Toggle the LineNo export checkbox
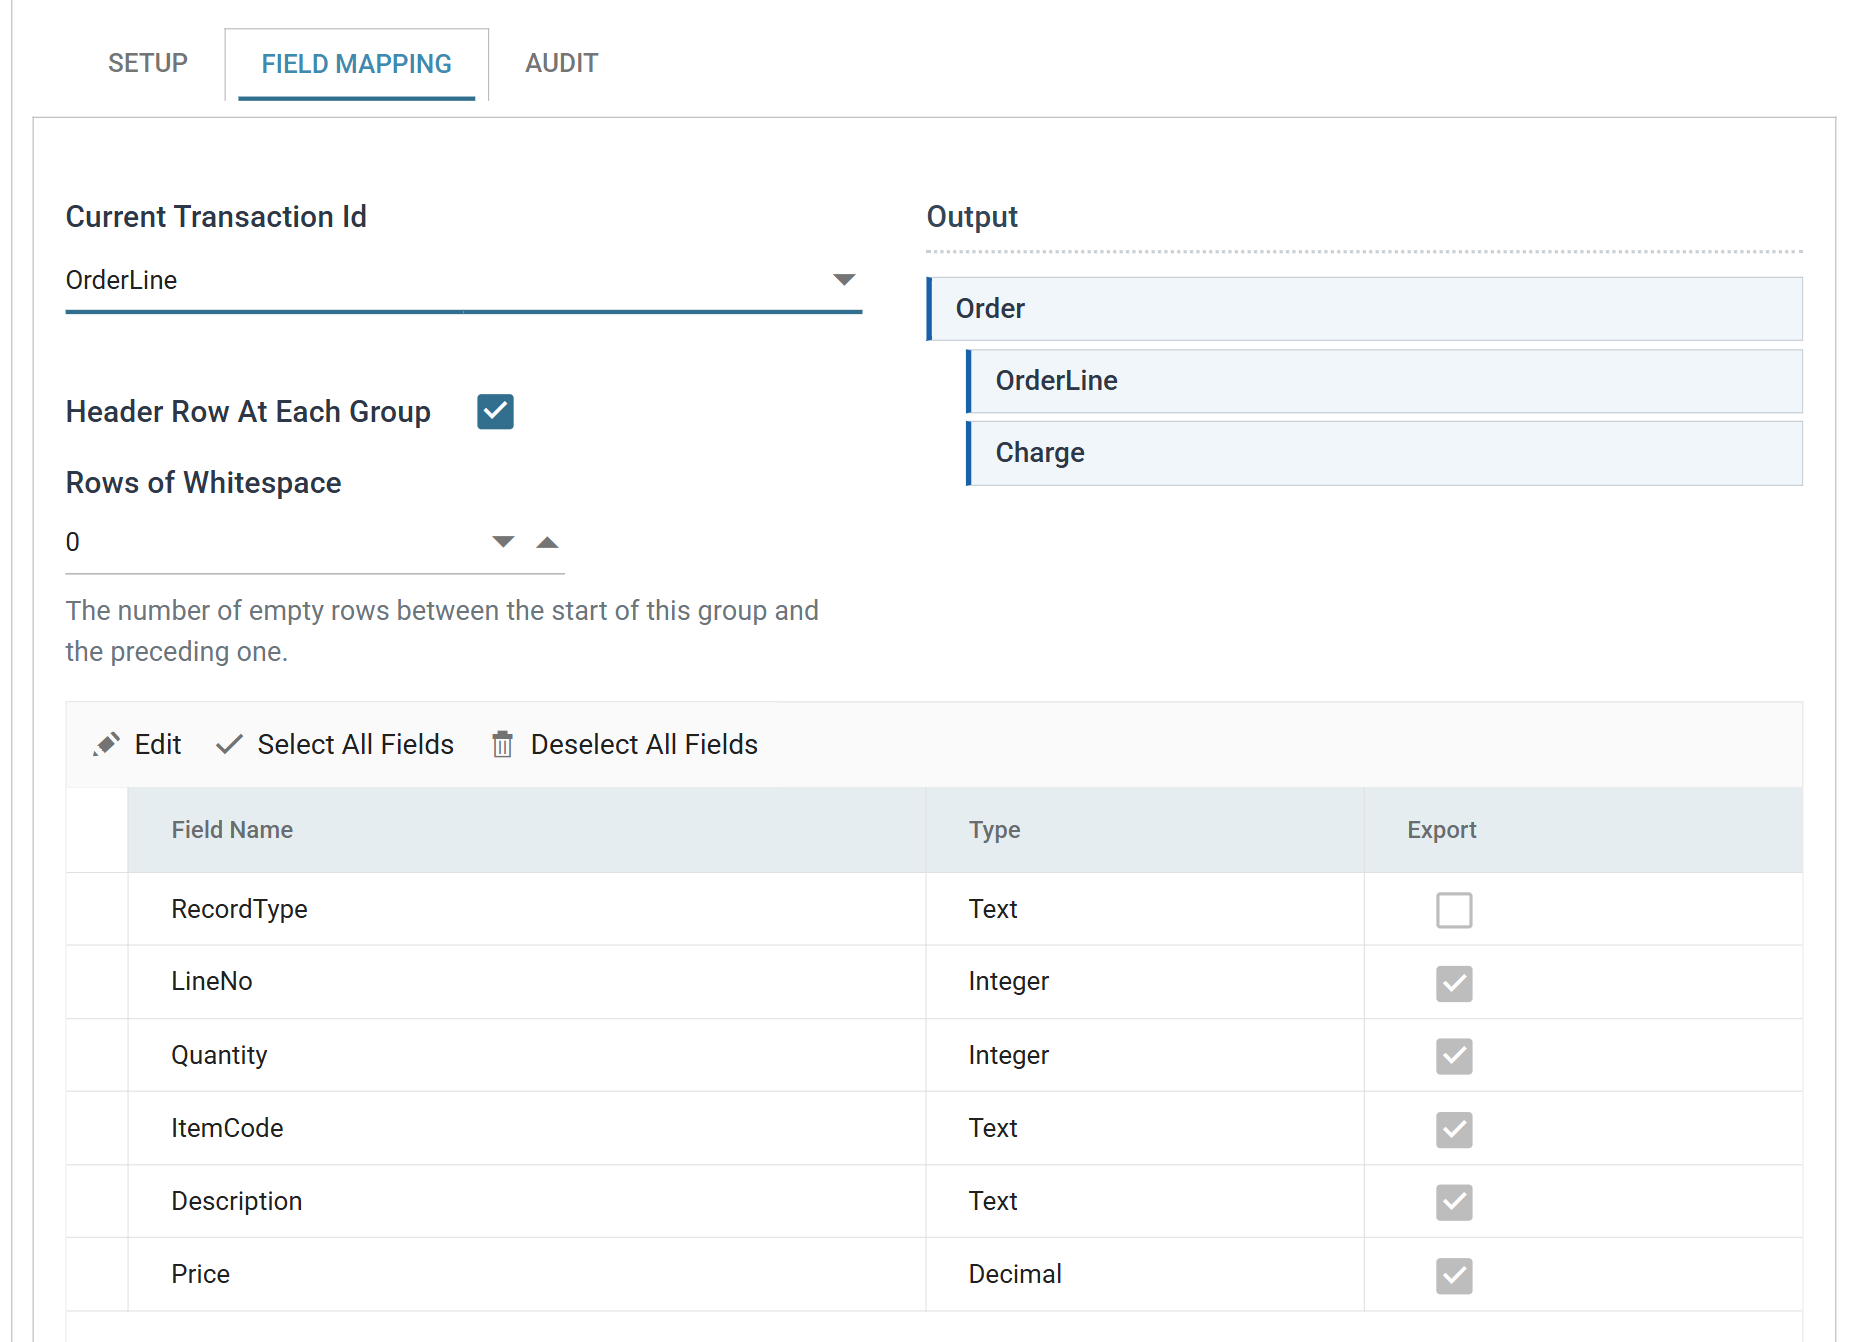 click(1454, 983)
